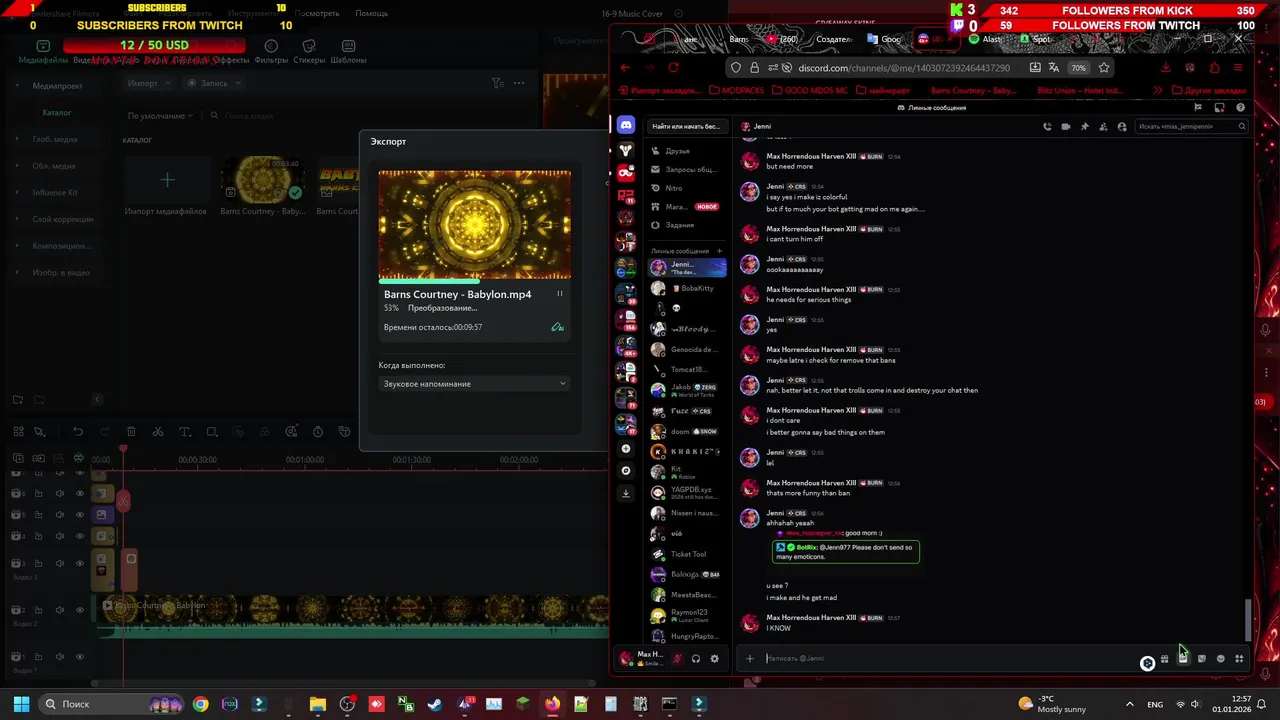Open the Friends tab in Discord

pyautogui.click(x=684, y=151)
